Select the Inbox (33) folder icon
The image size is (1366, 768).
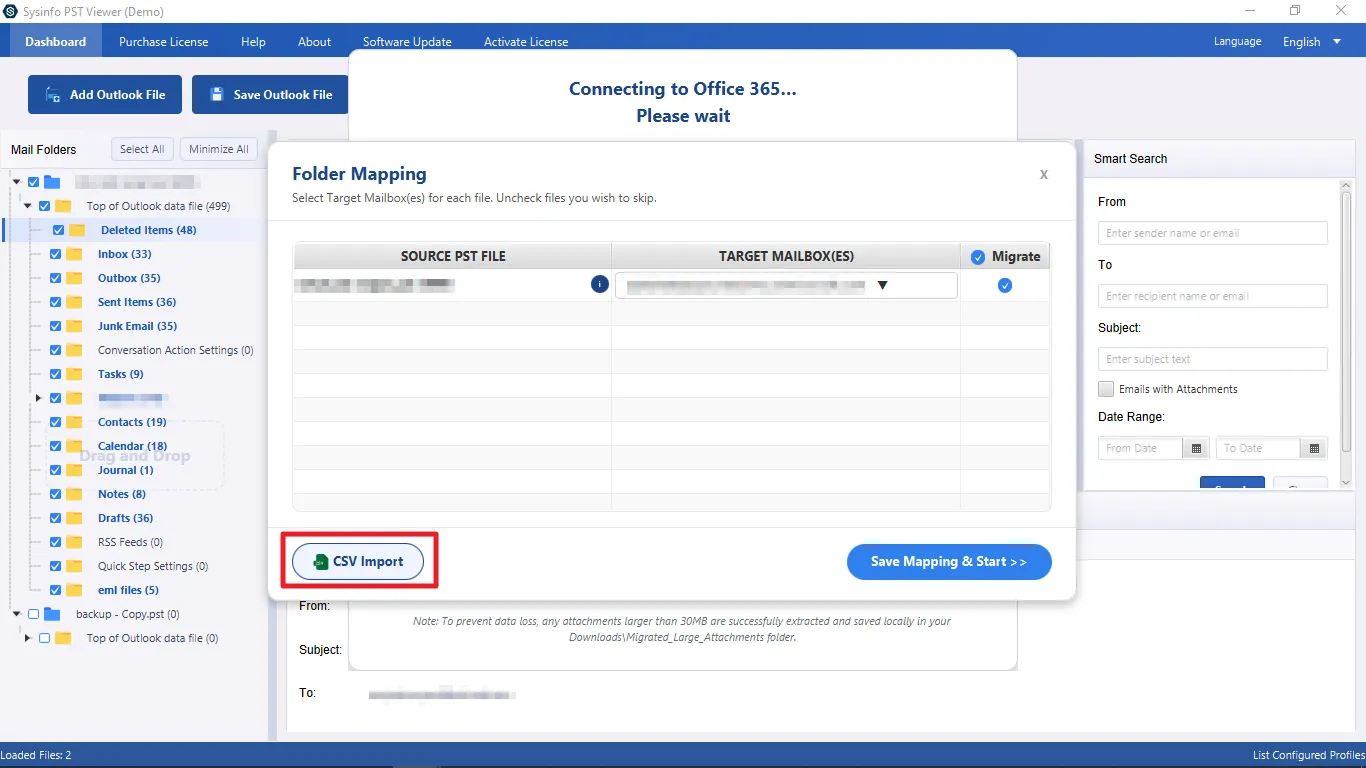(74, 254)
